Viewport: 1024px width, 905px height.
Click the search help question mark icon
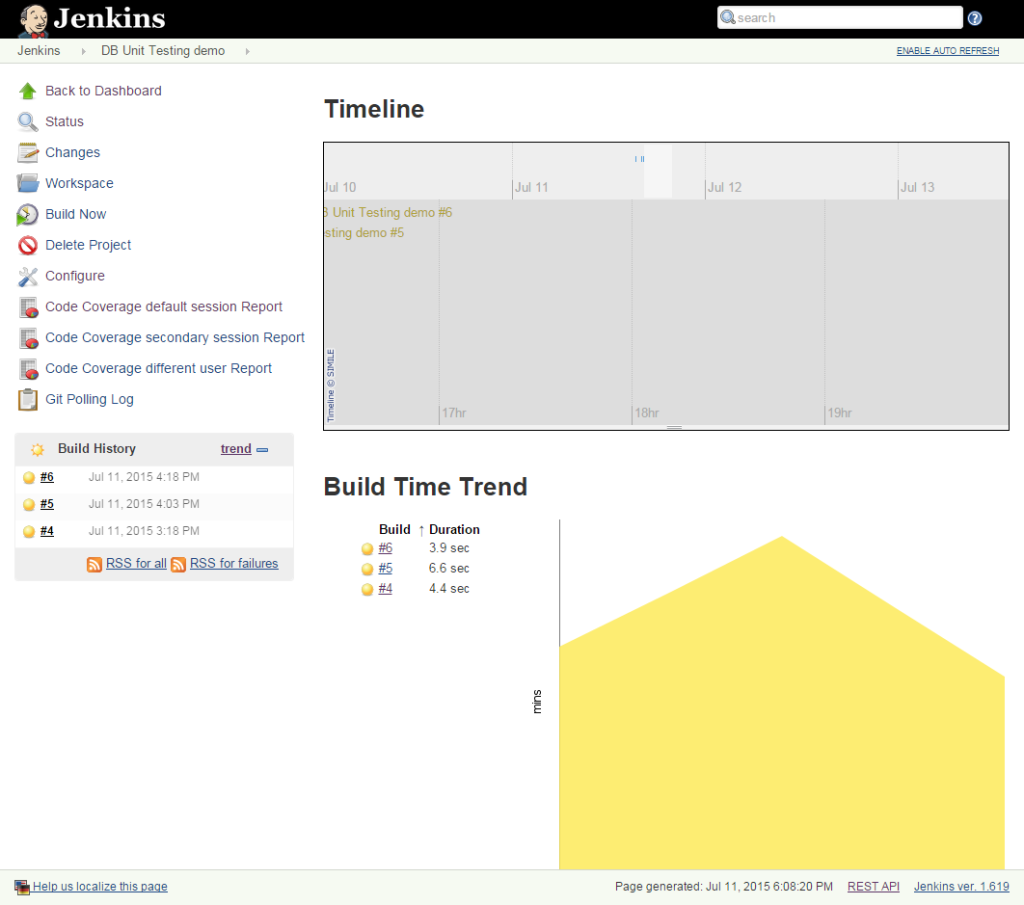tap(974, 18)
